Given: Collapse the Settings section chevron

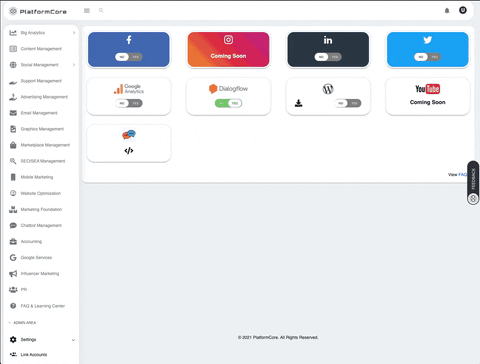Looking at the screenshot, I should (73, 340).
